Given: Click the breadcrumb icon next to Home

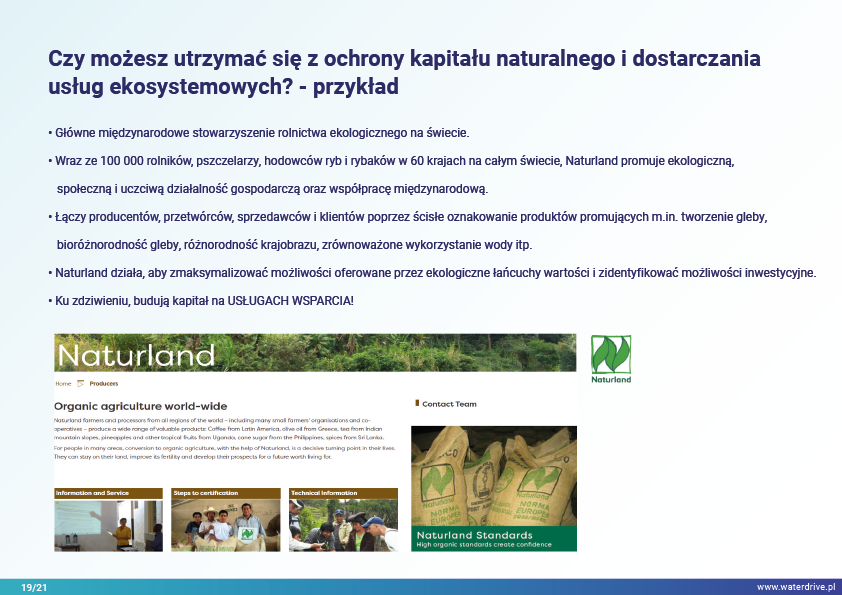Looking at the screenshot, I should coord(80,383).
